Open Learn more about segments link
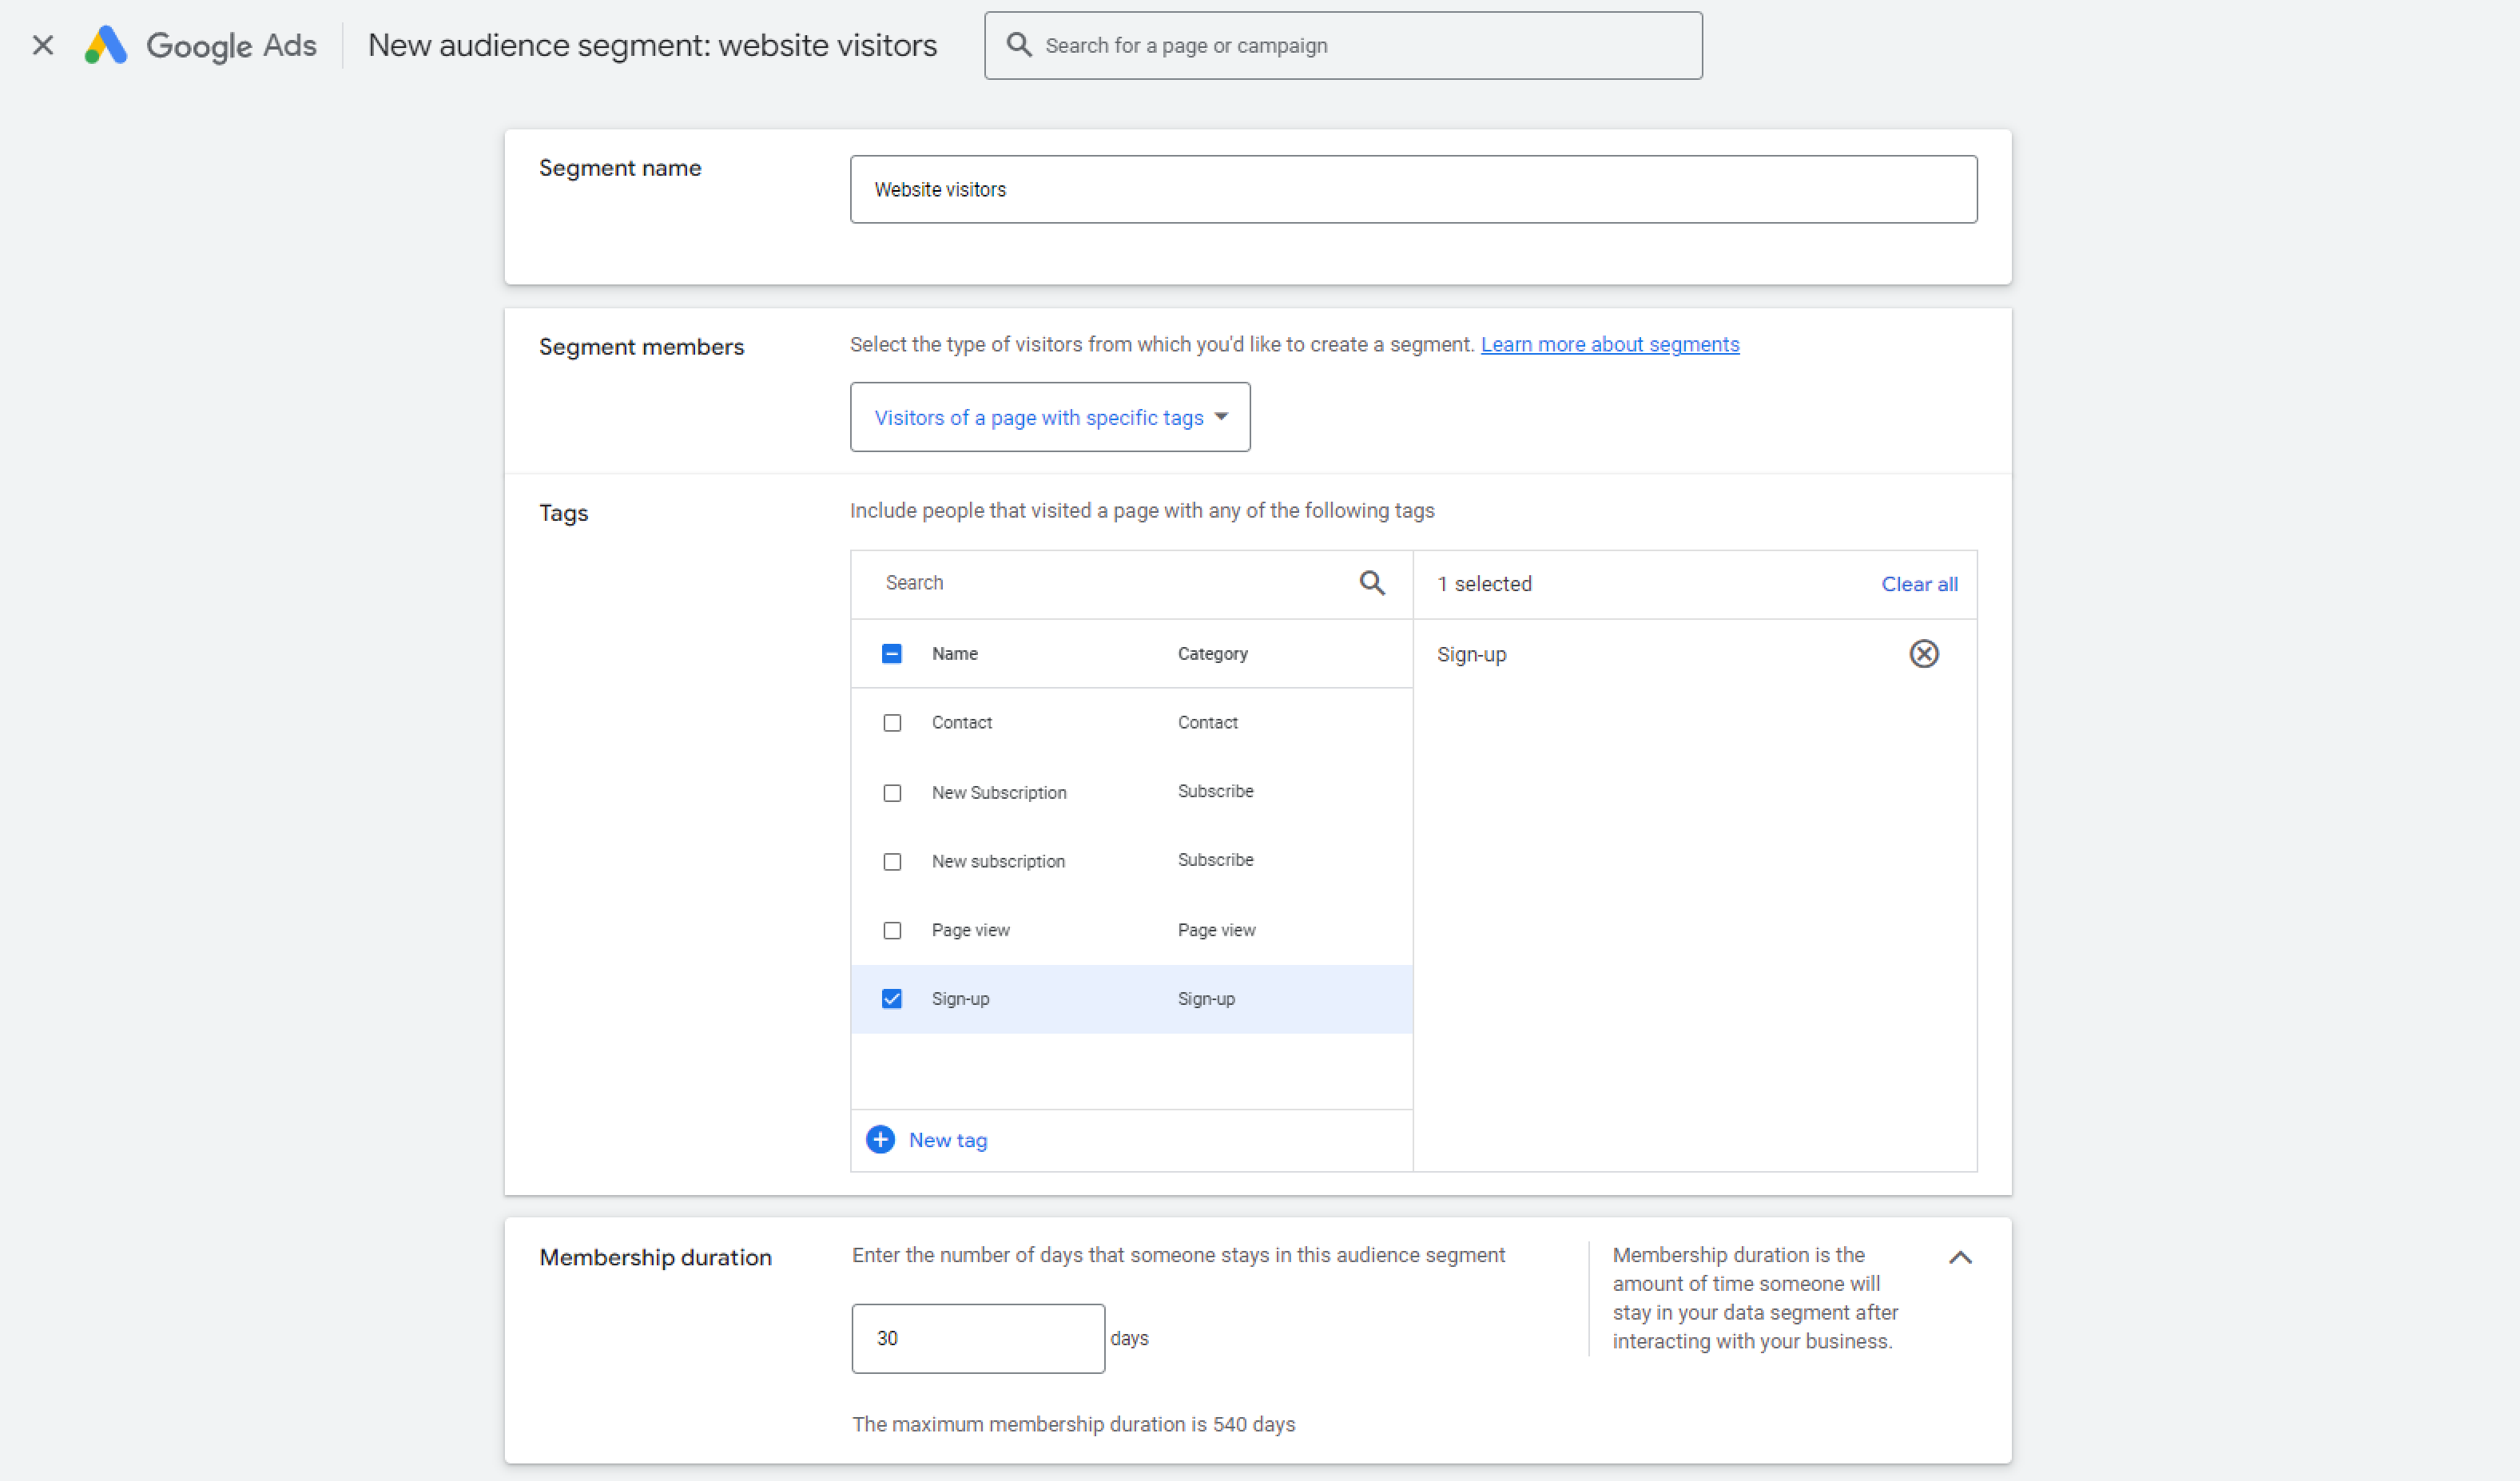Screen dimensions: 2520x1481 (1610, 344)
